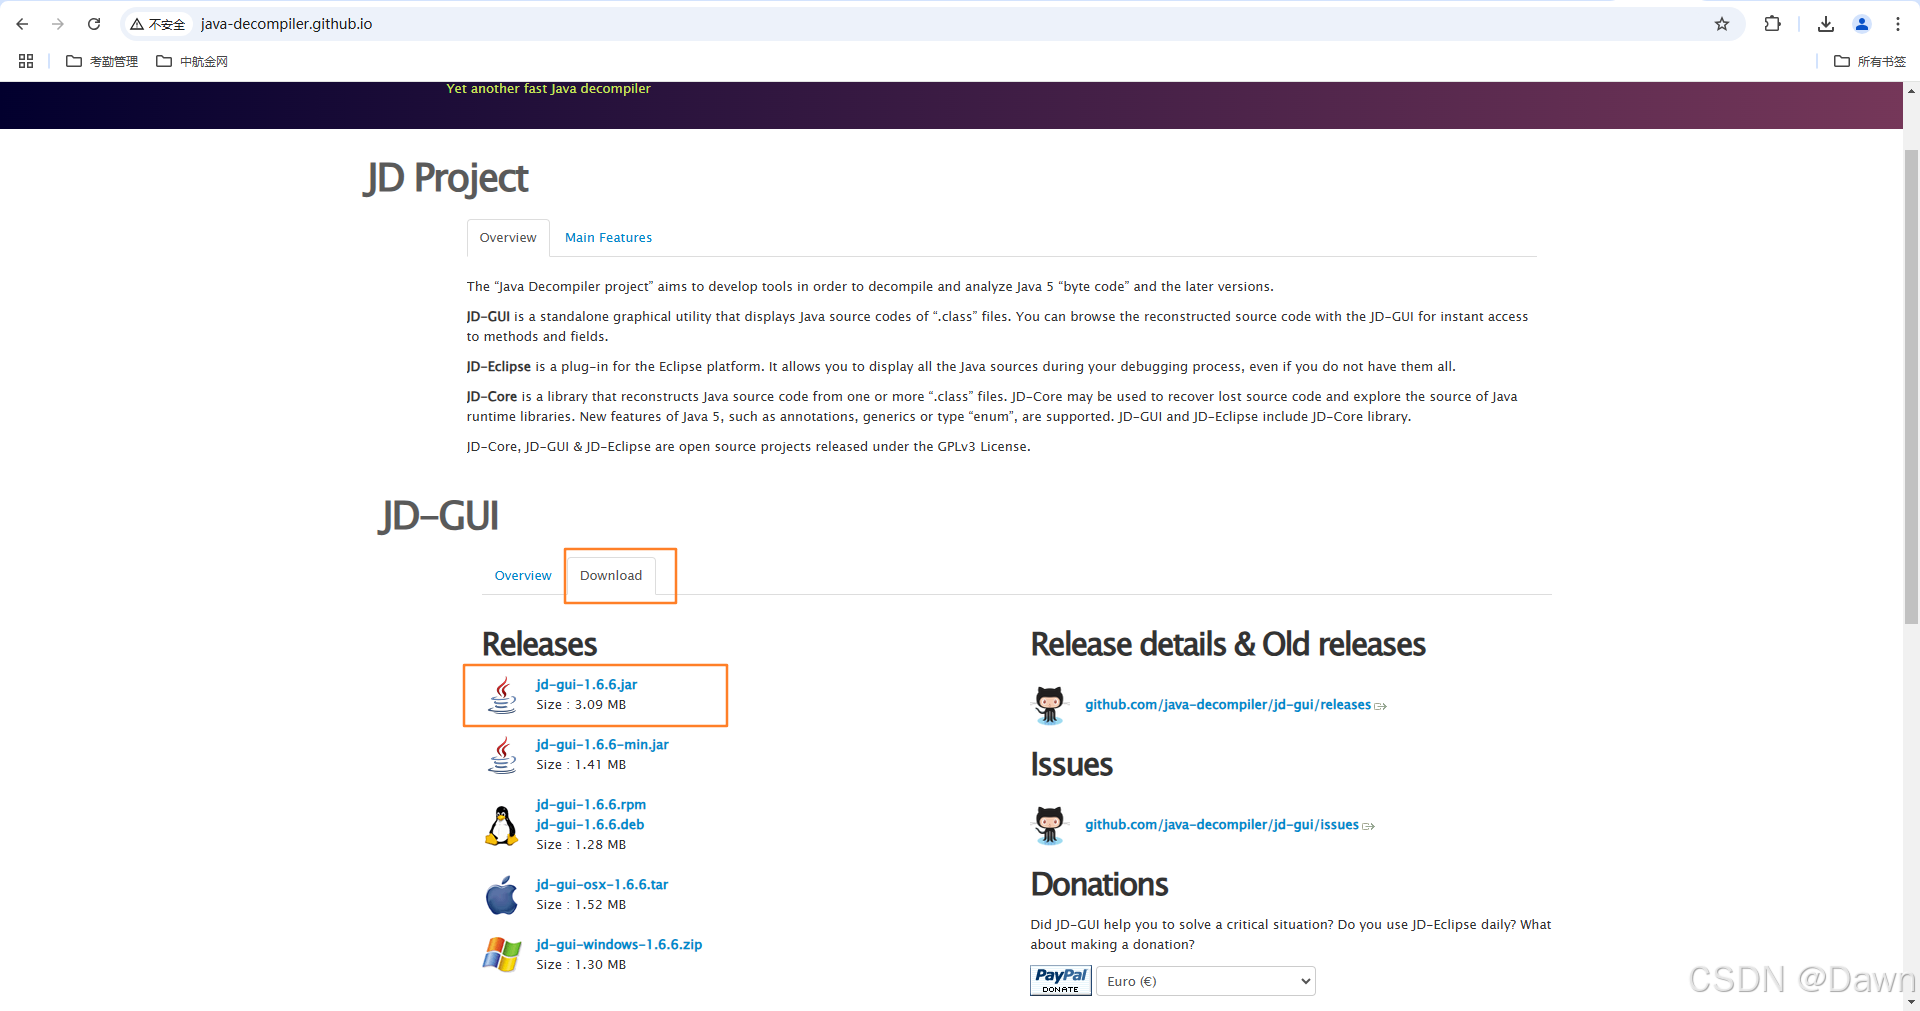This screenshot has height=1011, width=1920.
Task: Click the Windows logo icon
Action: [502, 955]
